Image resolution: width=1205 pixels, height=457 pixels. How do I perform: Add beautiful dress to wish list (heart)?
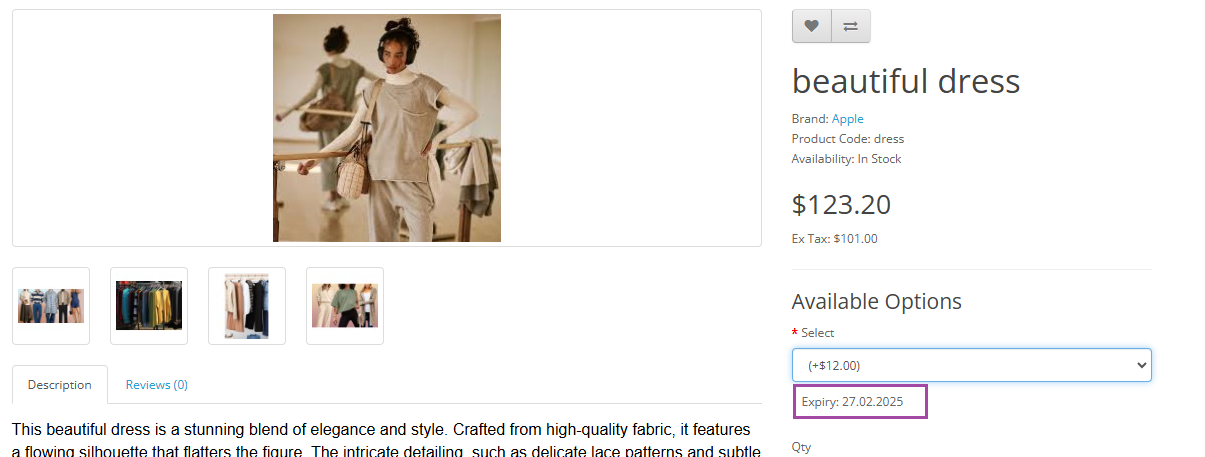click(811, 27)
